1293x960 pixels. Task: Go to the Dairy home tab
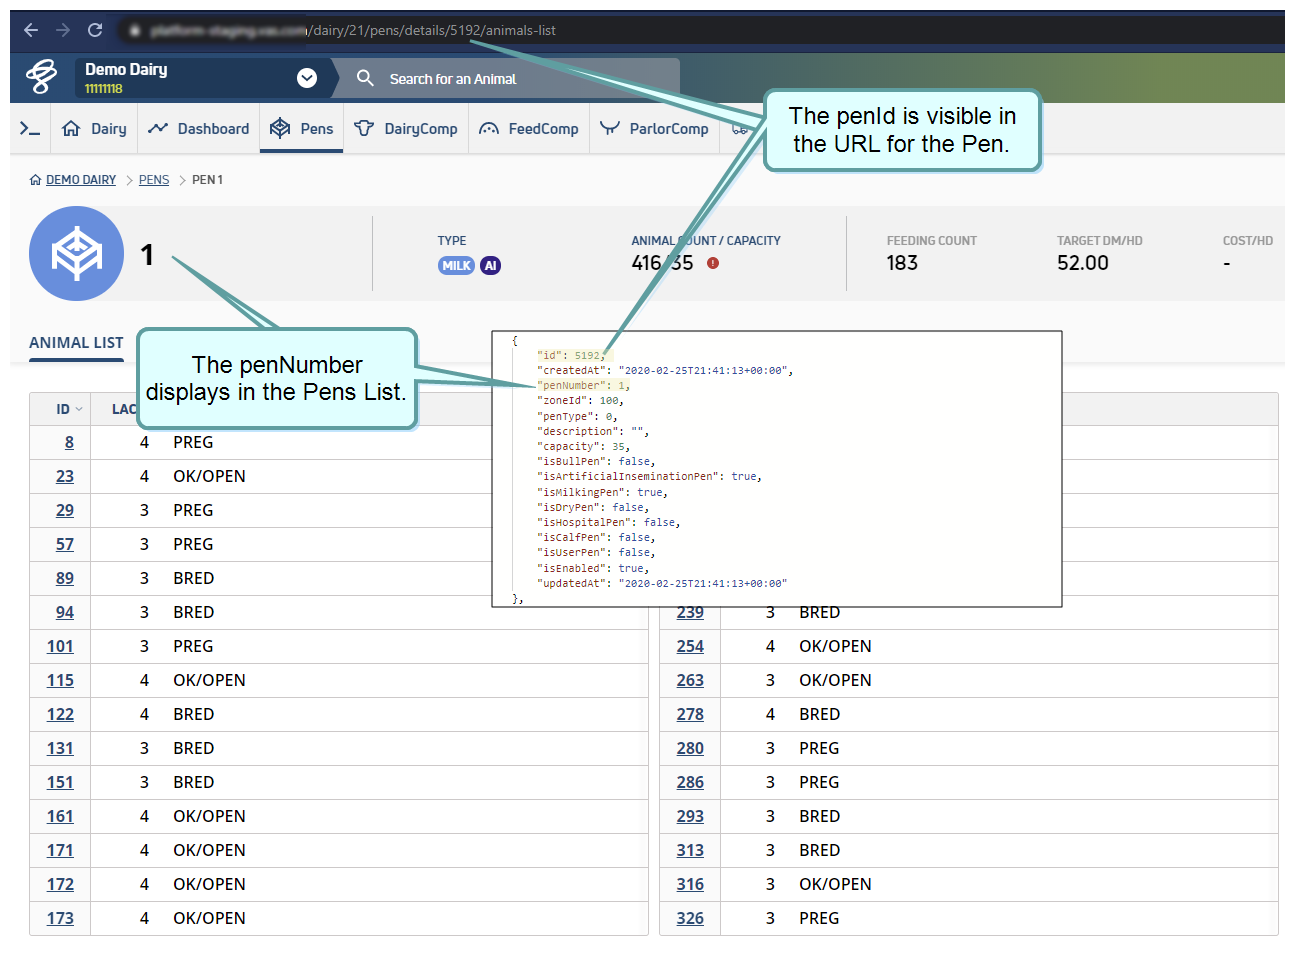(95, 129)
